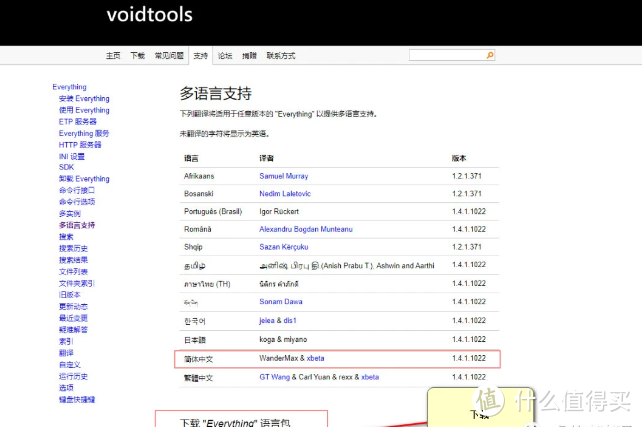Screen dimensions: 642x427
Task: Click xbeta link in 简体中文 row
Action: (x=315, y=358)
